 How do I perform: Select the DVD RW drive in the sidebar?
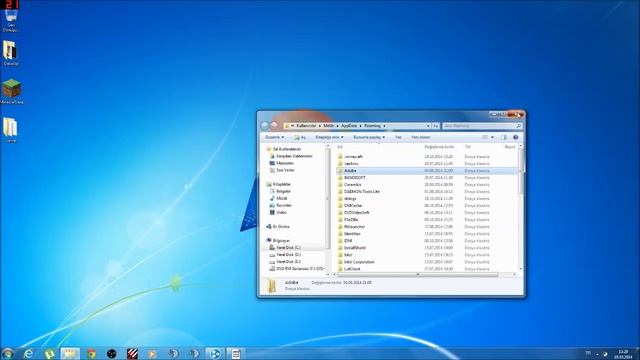tap(297, 269)
